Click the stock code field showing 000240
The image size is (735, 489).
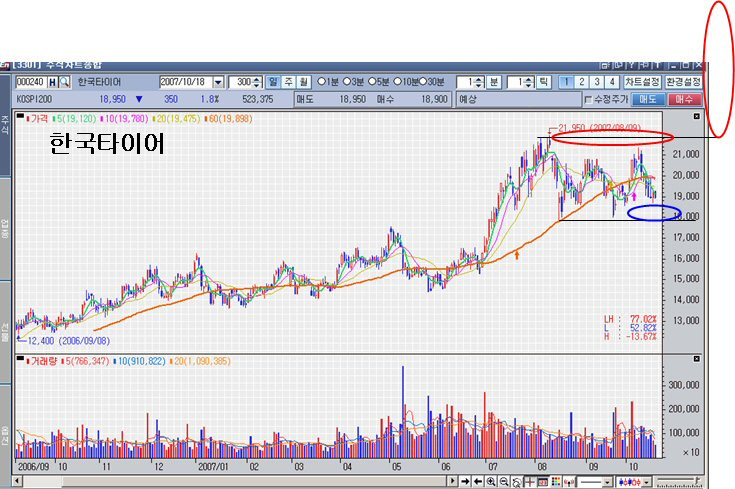point(31,82)
